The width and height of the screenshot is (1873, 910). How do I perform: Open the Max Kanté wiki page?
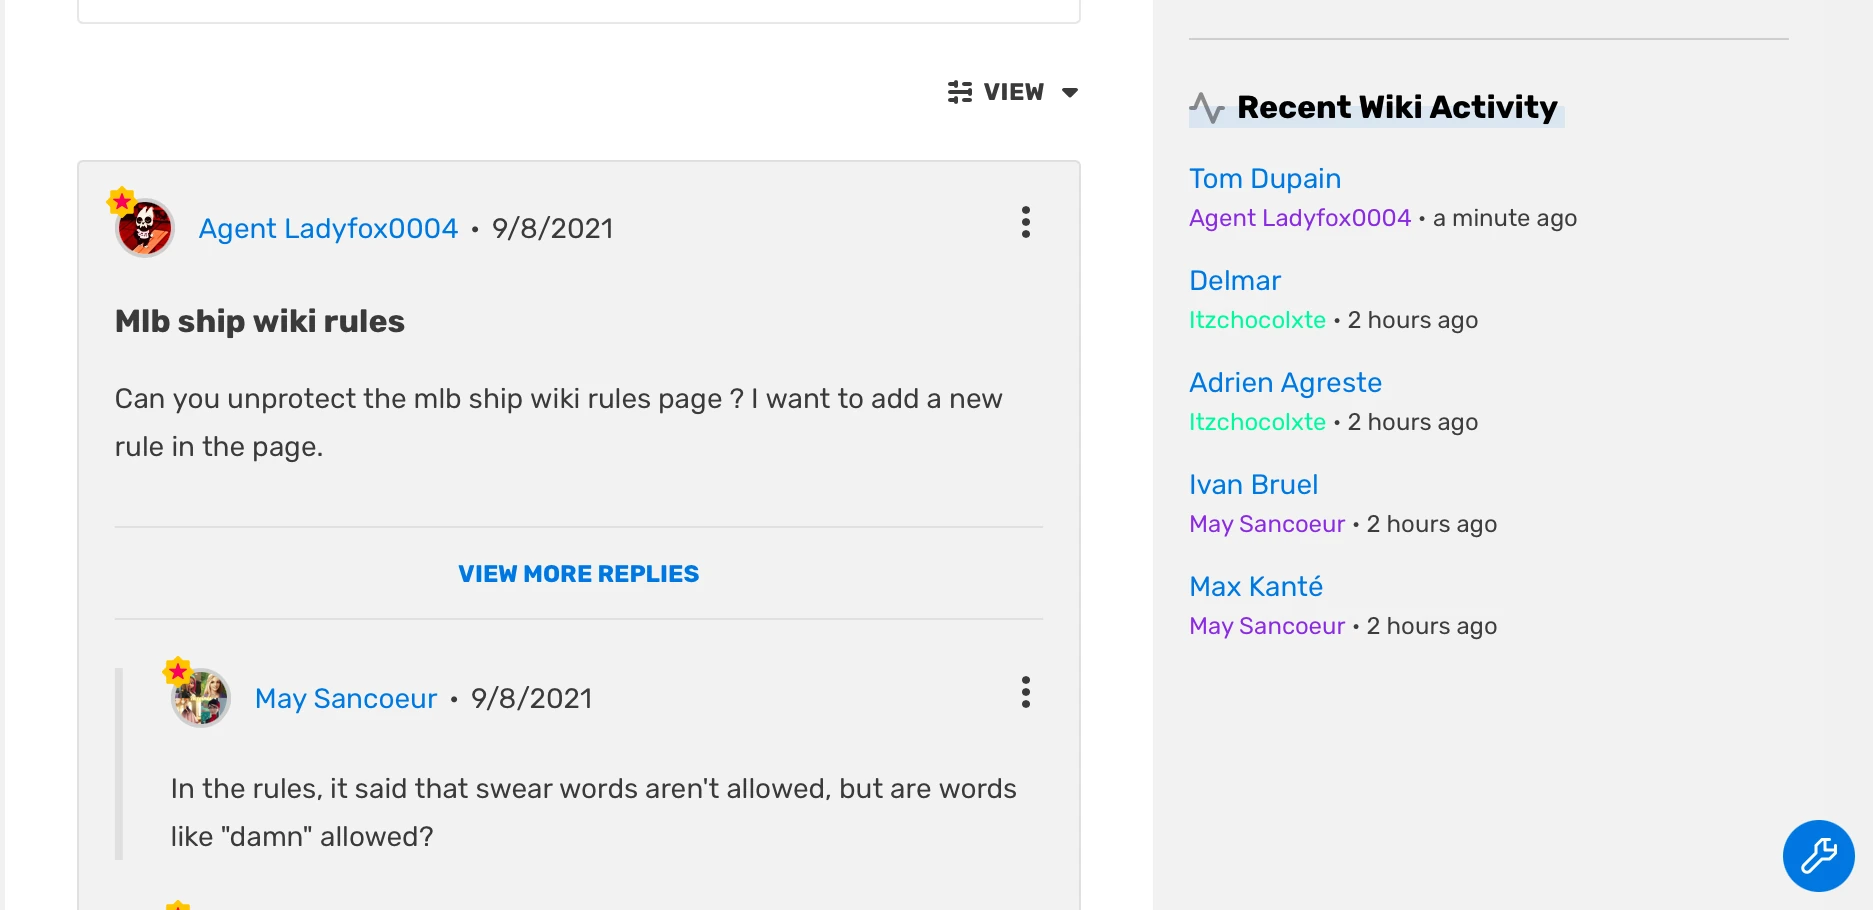click(1255, 587)
